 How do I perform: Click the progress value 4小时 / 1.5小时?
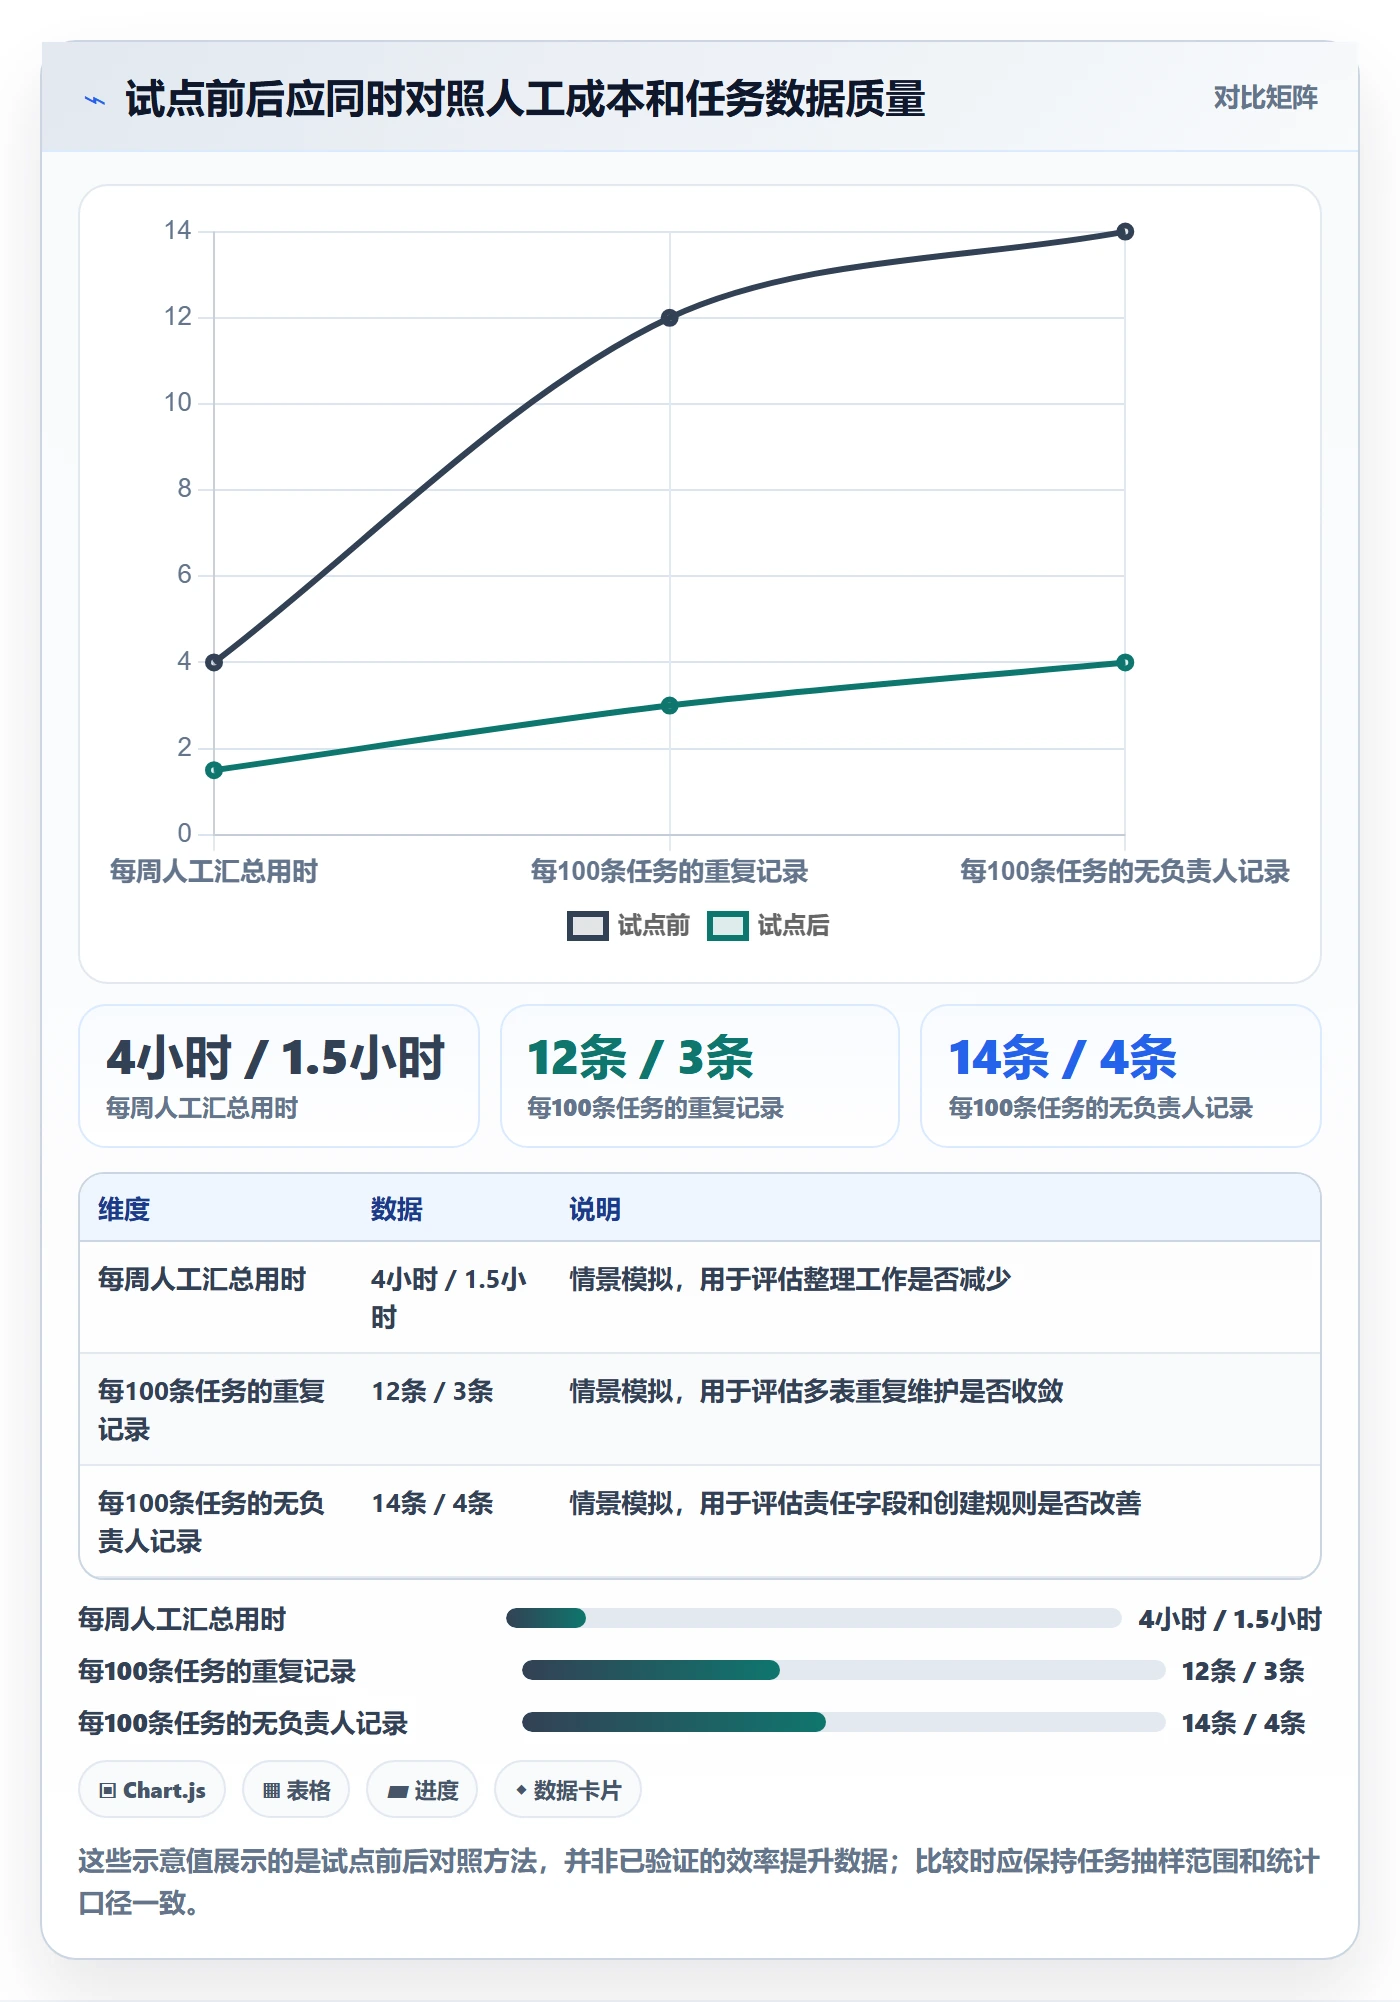pyautogui.click(x=1230, y=1619)
